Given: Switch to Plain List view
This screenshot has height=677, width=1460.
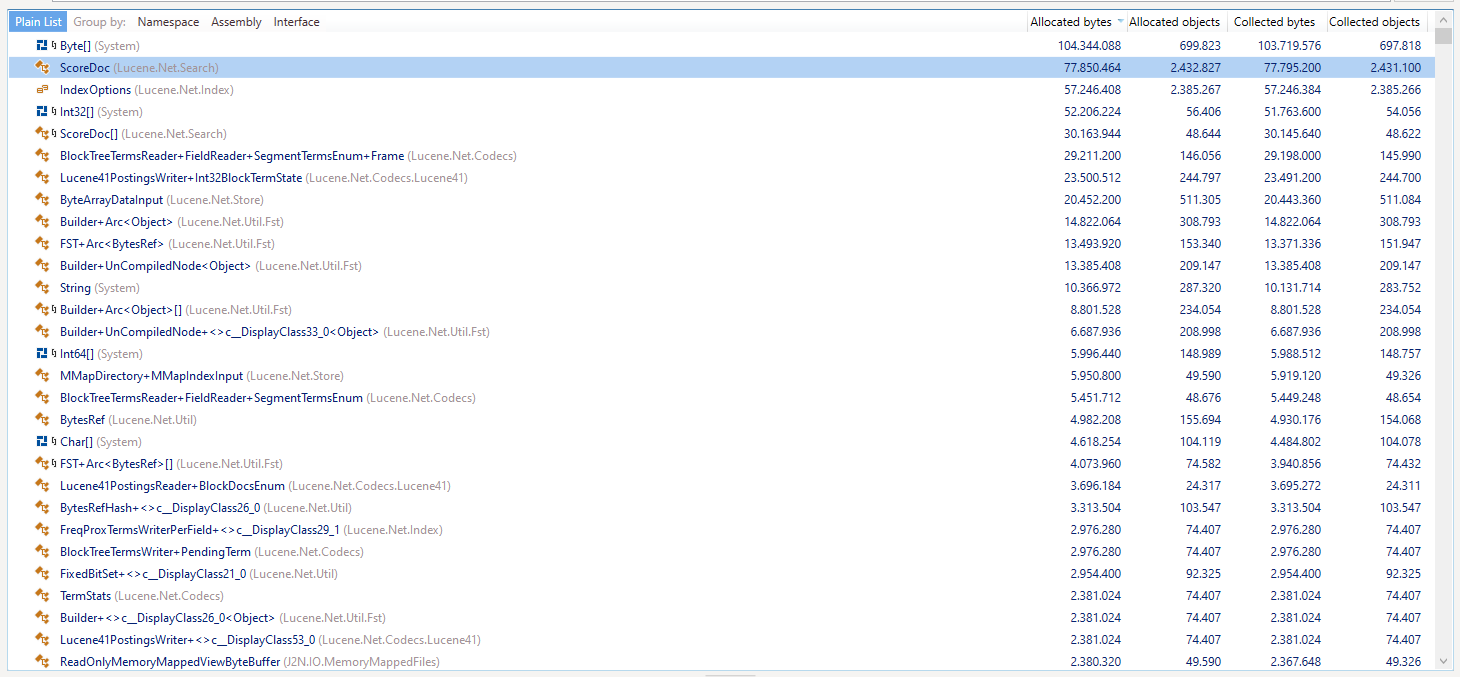Looking at the screenshot, I should (38, 22).
